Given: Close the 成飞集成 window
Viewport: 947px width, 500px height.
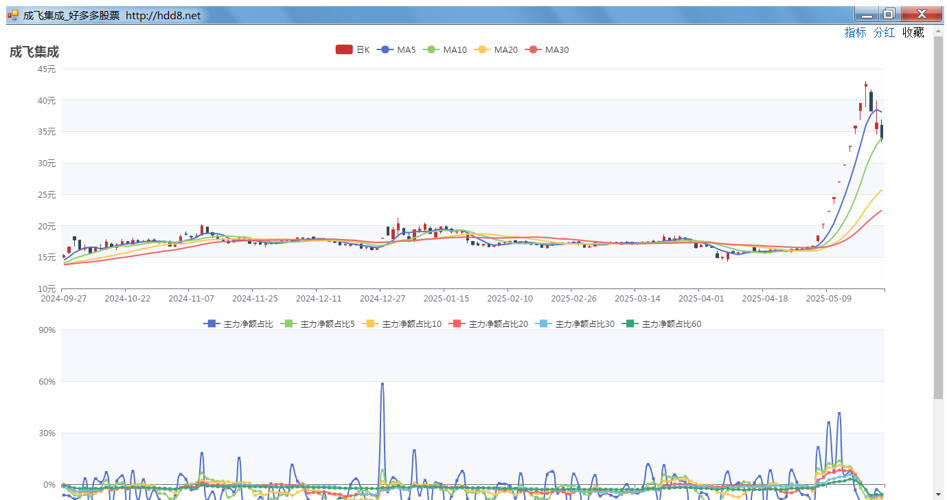Looking at the screenshot, I should [922, 14].
